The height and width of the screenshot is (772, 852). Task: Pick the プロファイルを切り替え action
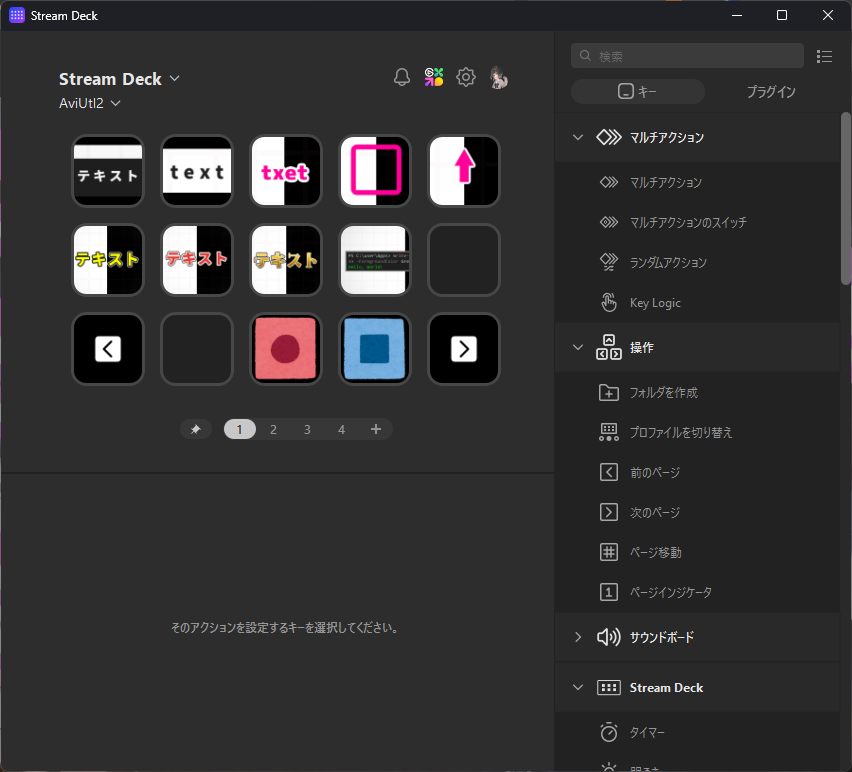pos(697,432)
